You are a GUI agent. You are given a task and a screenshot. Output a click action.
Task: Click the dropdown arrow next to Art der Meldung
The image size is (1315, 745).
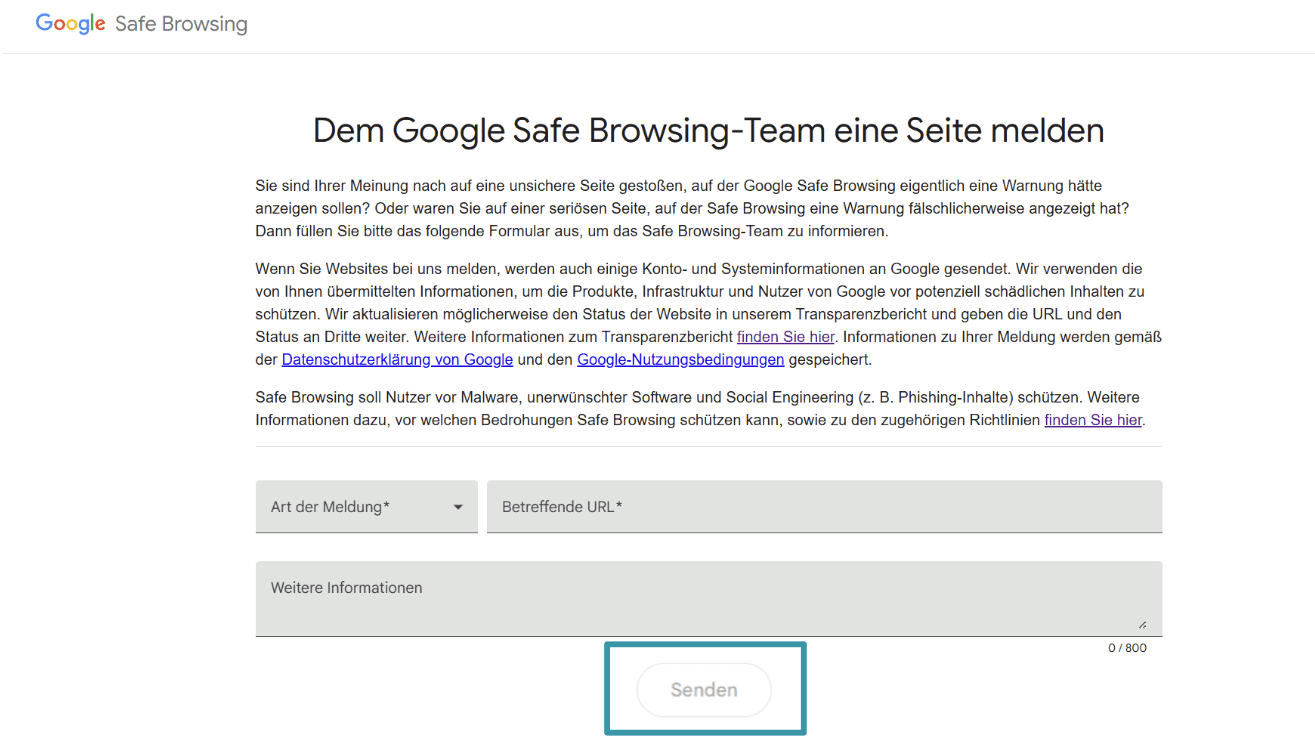(x=459, y=507)
